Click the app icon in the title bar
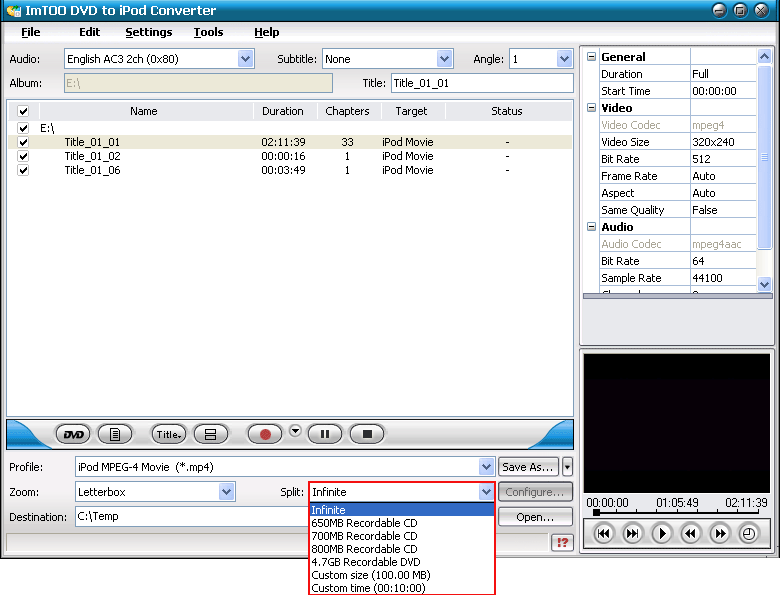This screenshot has height=595, width=780. pos(14,10)
